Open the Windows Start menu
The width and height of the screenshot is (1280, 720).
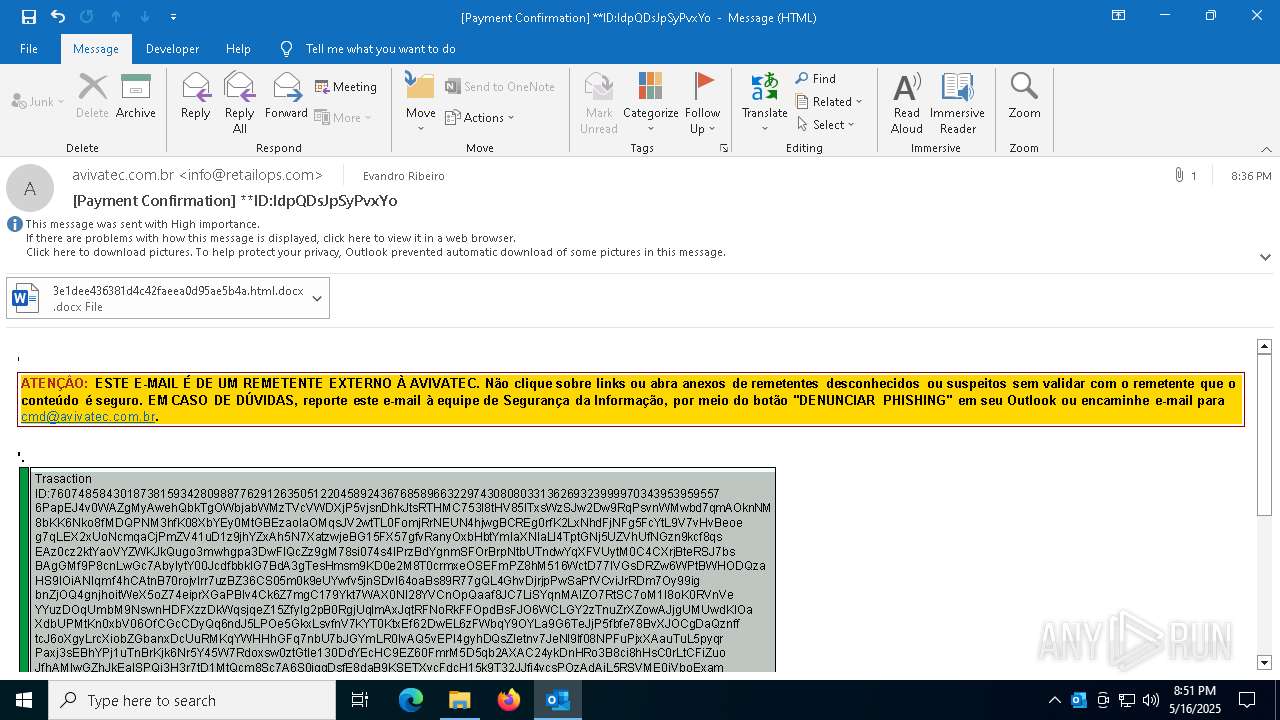[24, 700]
